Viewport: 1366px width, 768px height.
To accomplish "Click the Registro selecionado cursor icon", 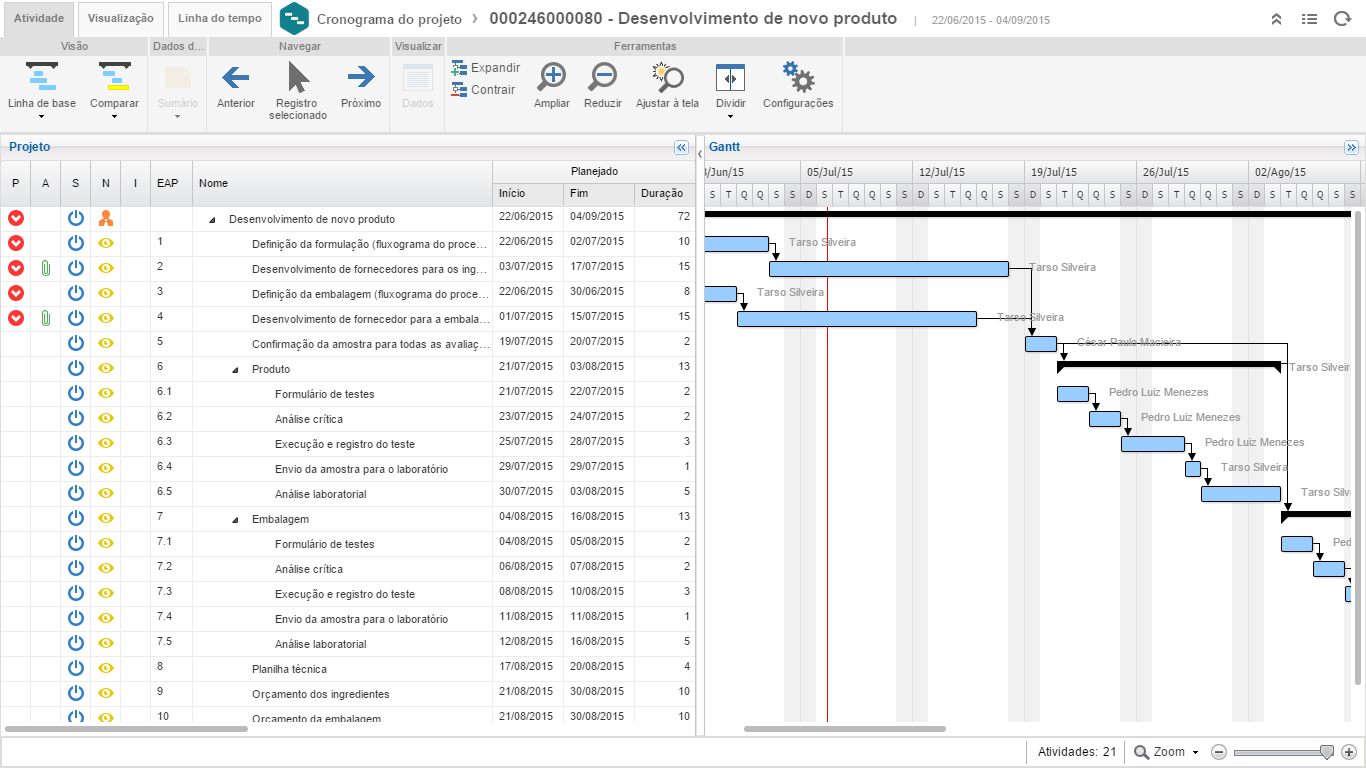I will 298,77.
